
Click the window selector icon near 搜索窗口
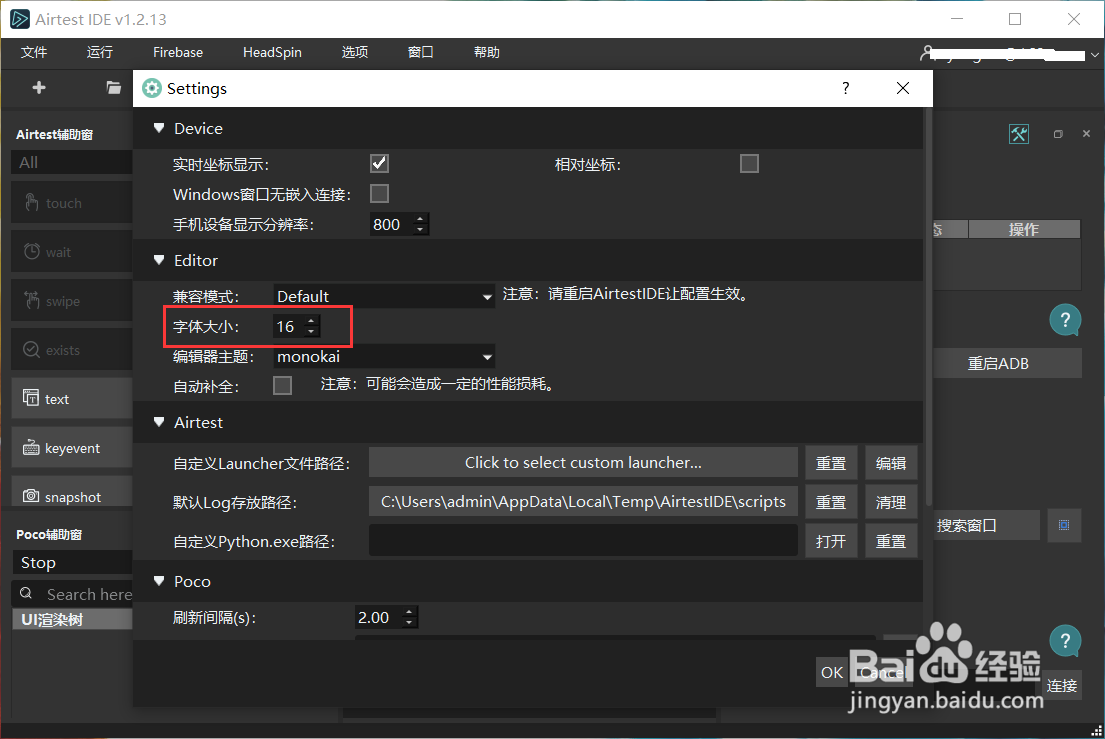point(1064,525)
